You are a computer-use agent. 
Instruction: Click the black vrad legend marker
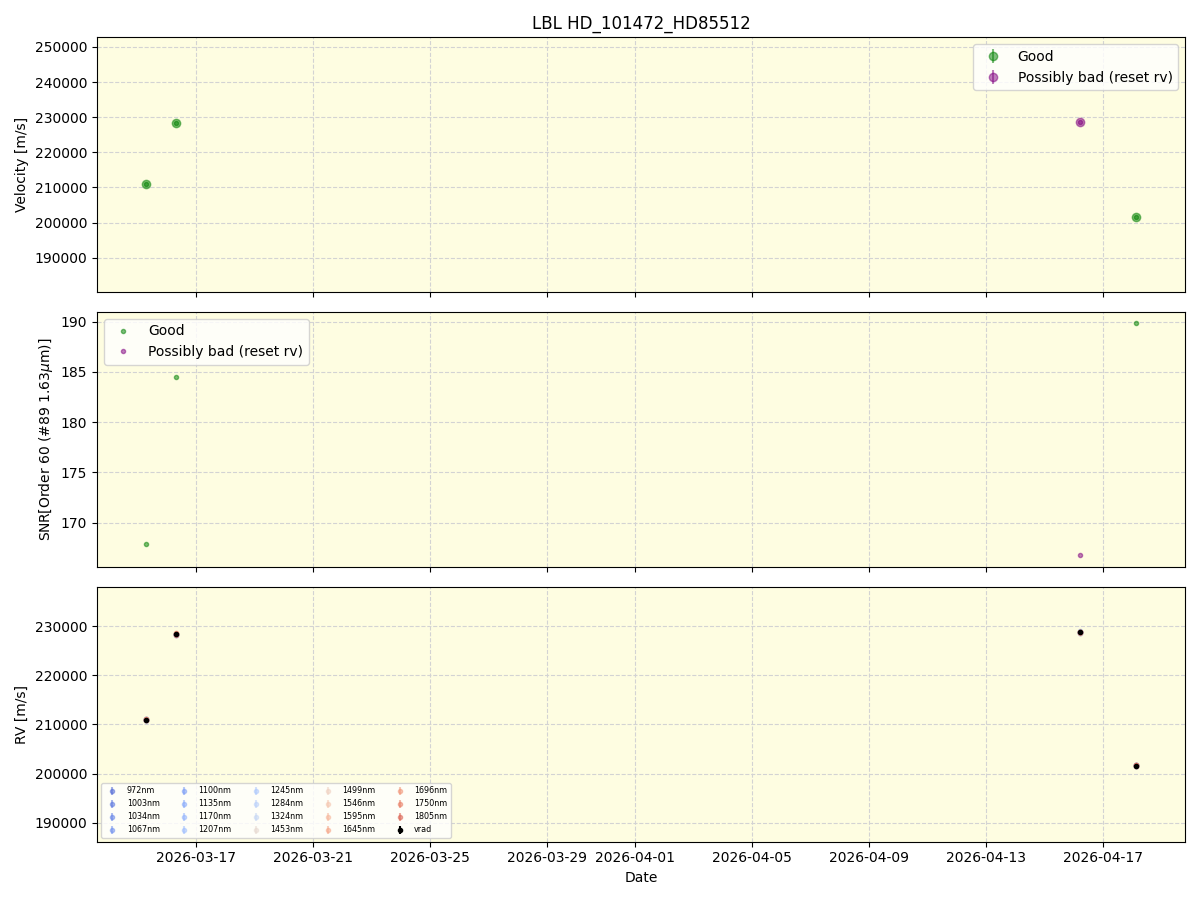(x=400, y=830)
